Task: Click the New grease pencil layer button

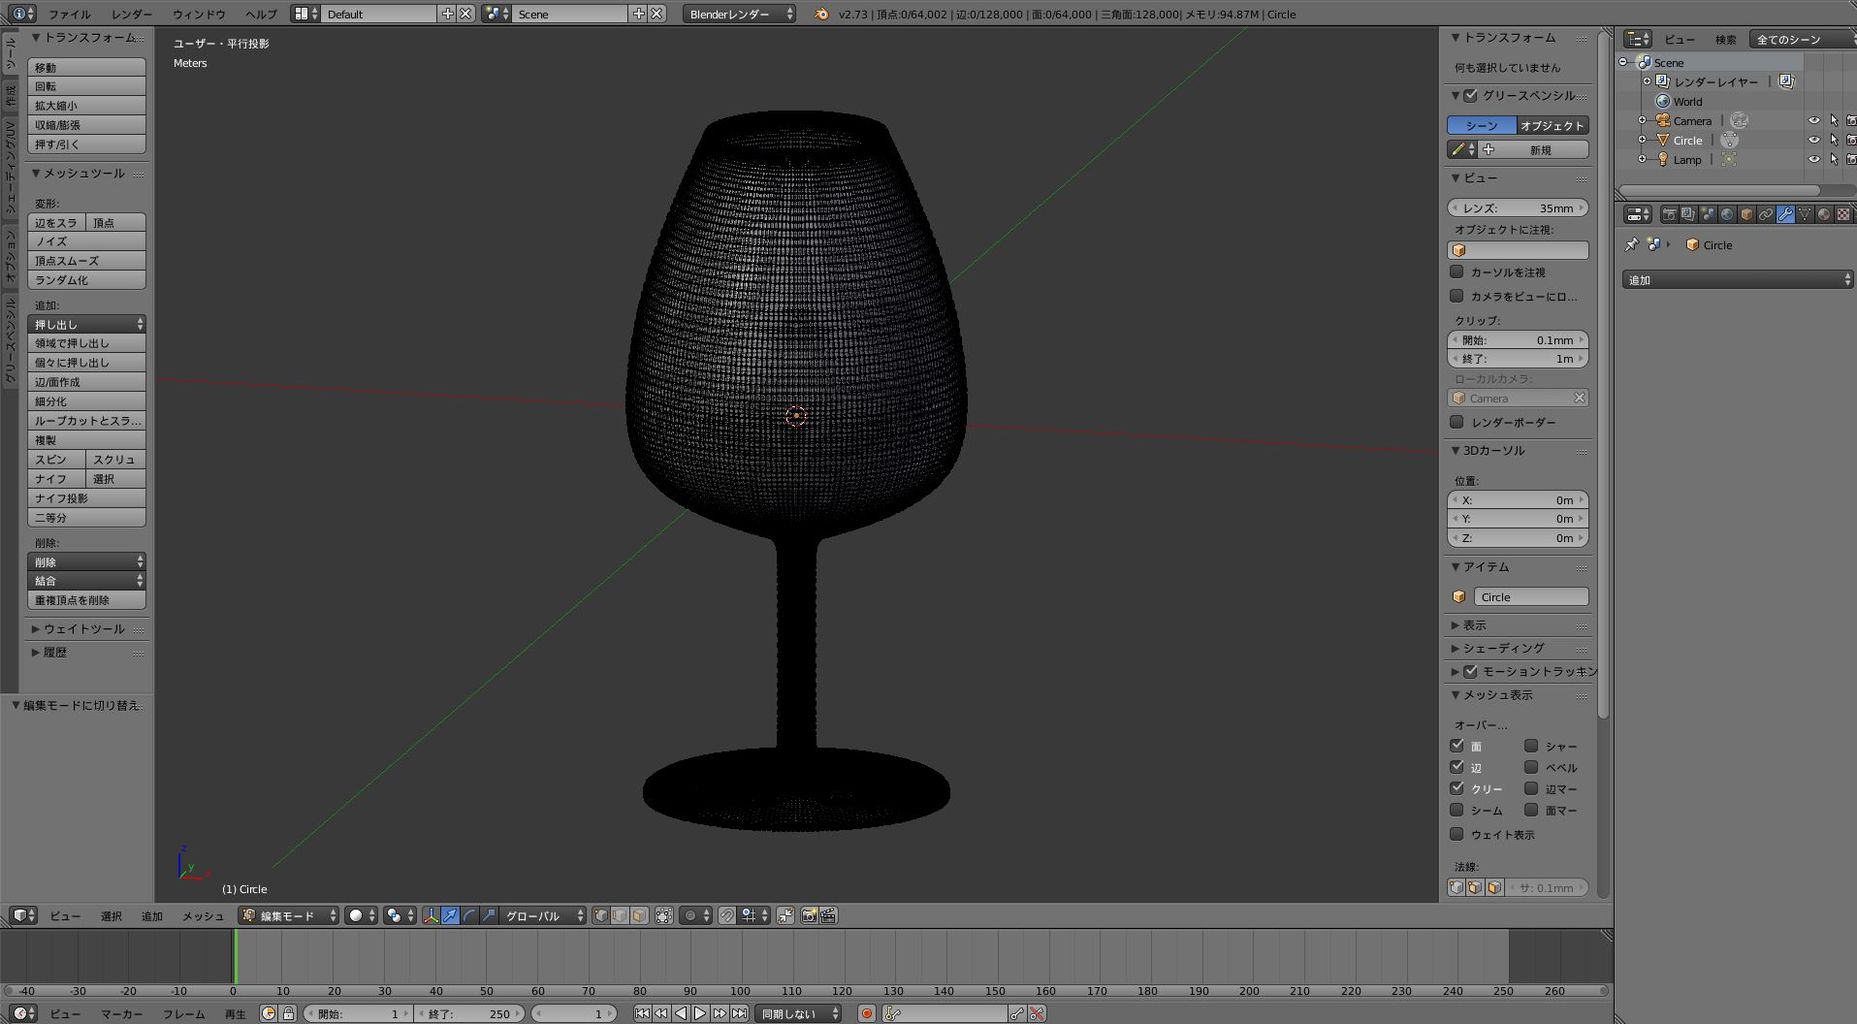Action: click(1534, 150)
